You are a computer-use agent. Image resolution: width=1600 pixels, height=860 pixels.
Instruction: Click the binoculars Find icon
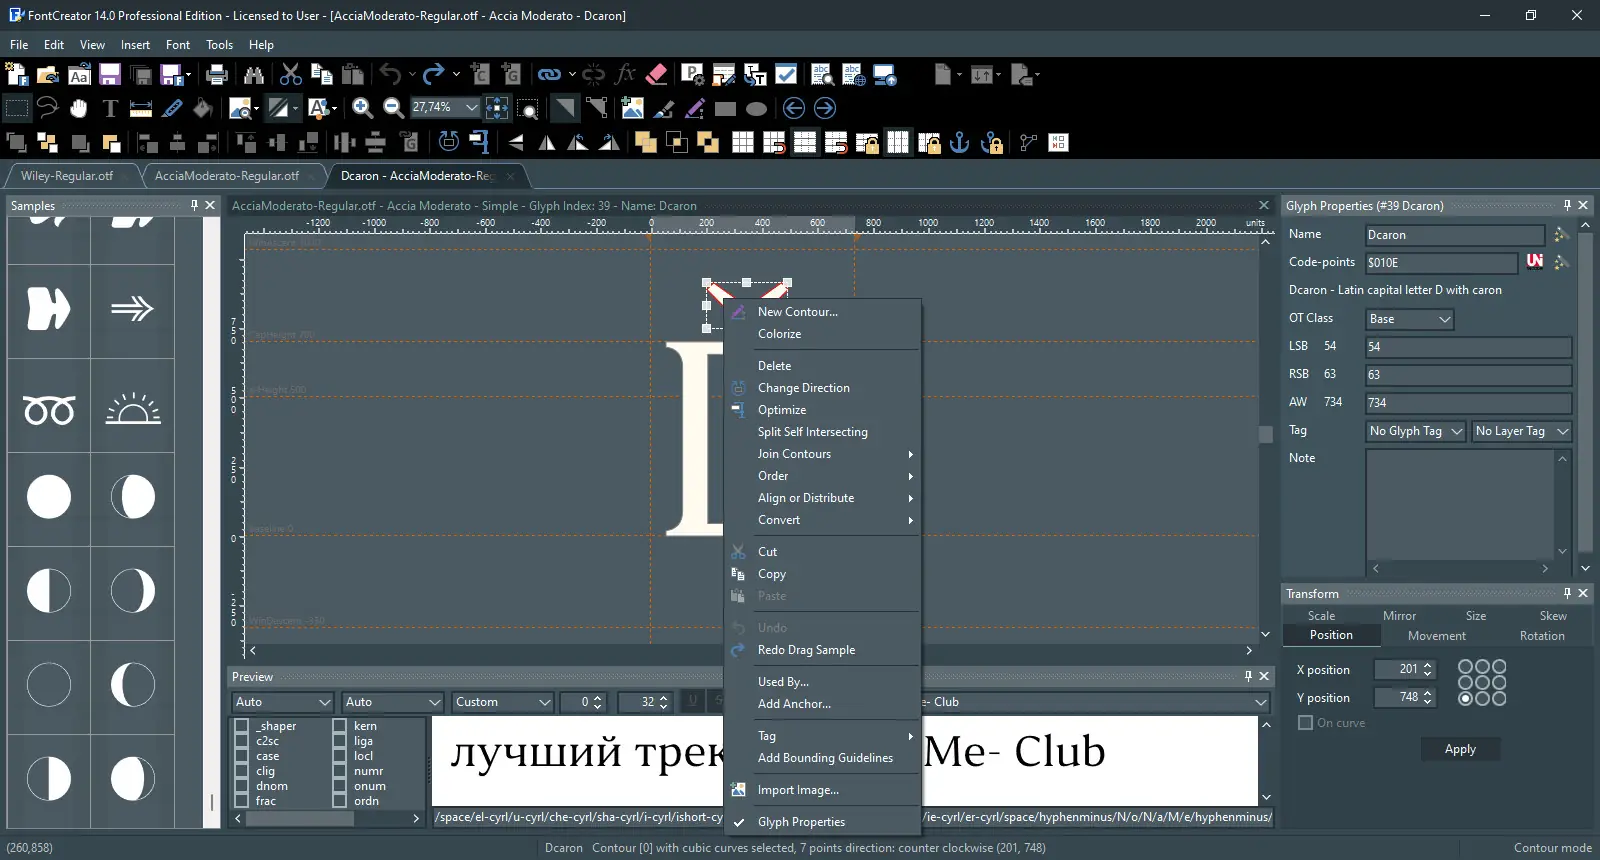pos(253,74)
